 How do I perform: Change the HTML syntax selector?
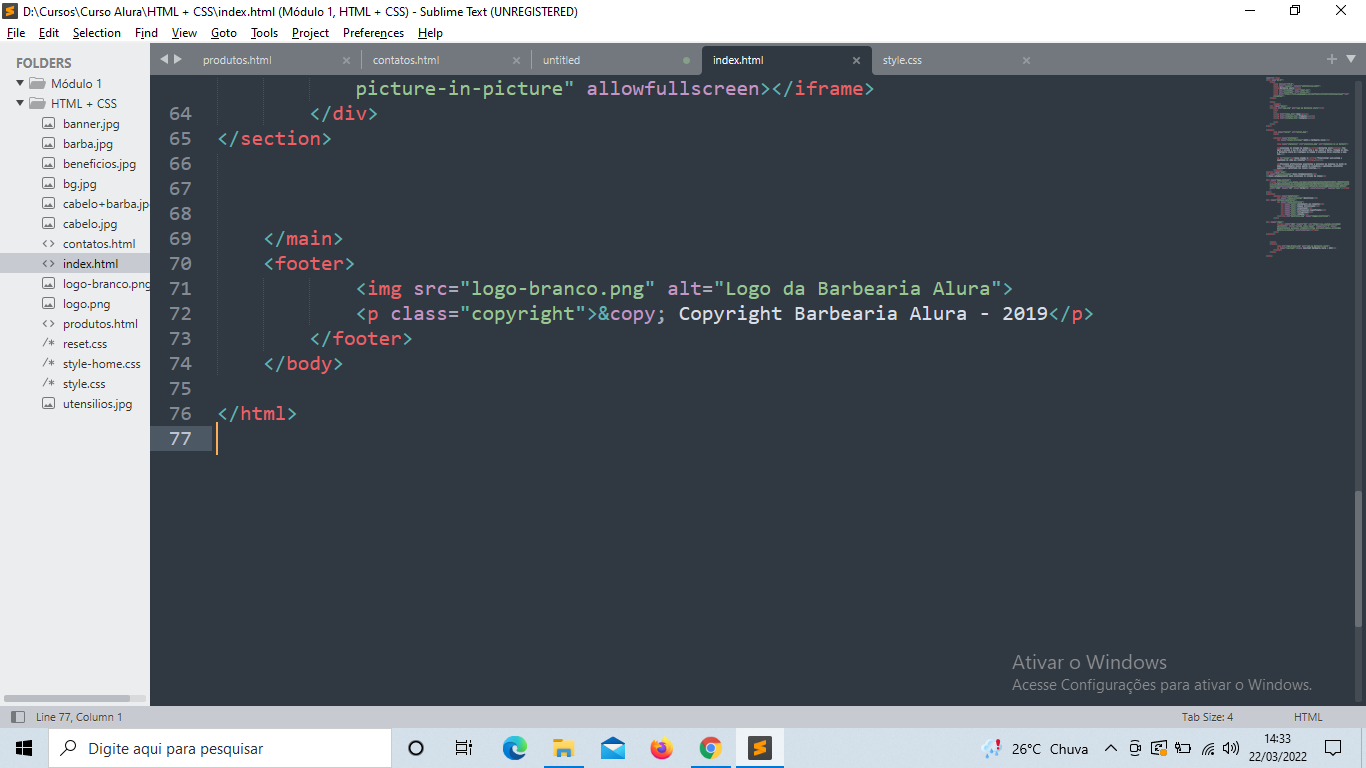pos(1308,717)
